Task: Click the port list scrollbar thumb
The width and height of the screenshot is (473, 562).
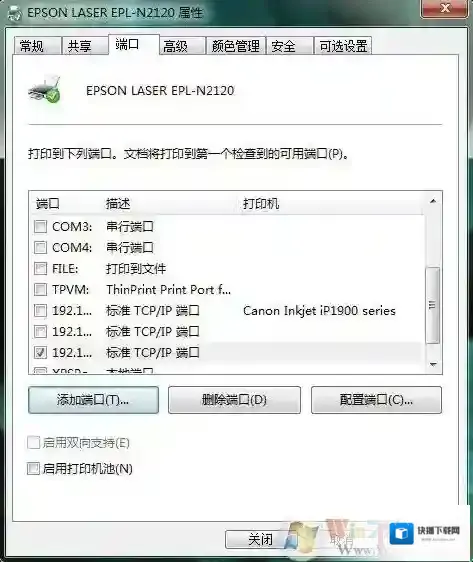Action: pyautogui.click(x=433, y=305)
